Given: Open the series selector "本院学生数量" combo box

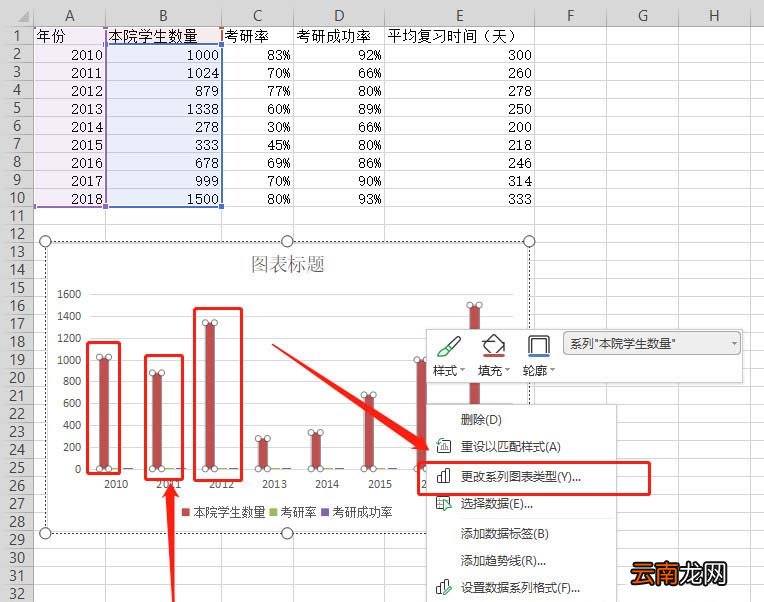Looking at the screenshot, I should point(652,344).
